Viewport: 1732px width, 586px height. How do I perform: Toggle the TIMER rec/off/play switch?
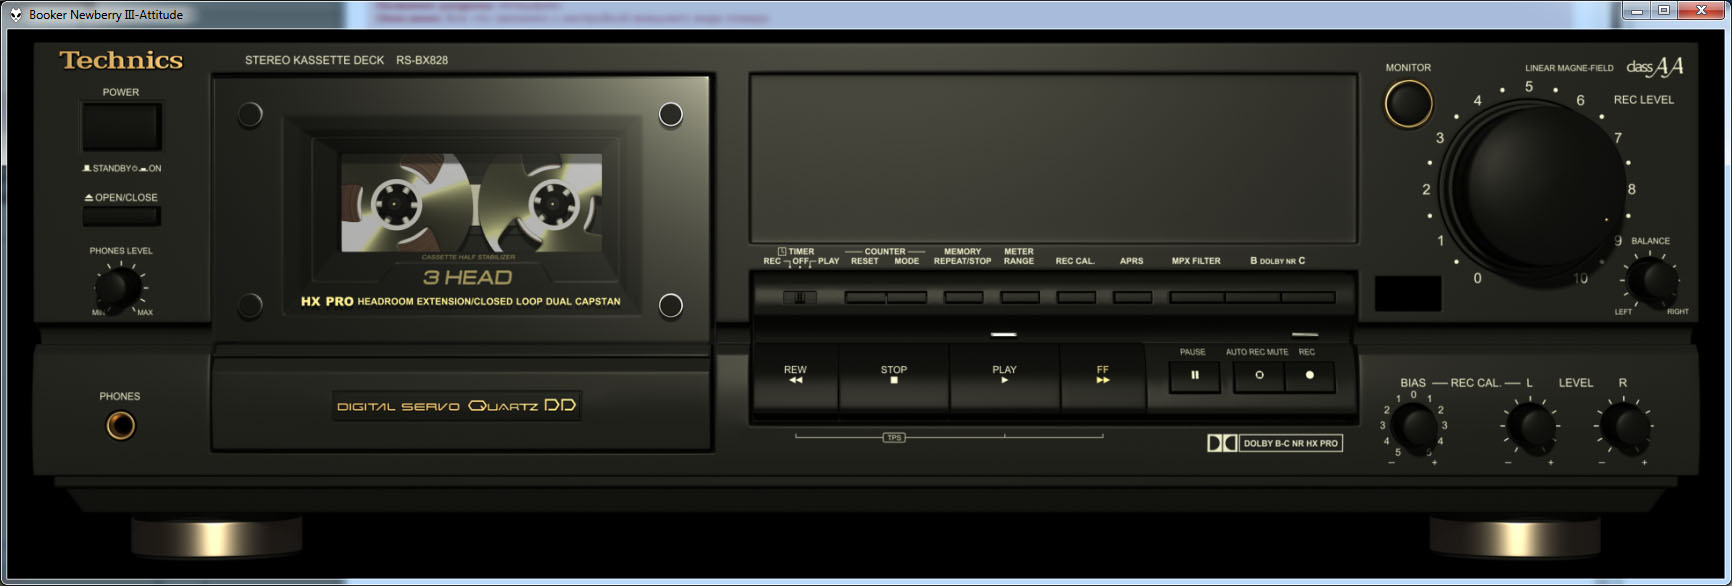coord(800,297)
